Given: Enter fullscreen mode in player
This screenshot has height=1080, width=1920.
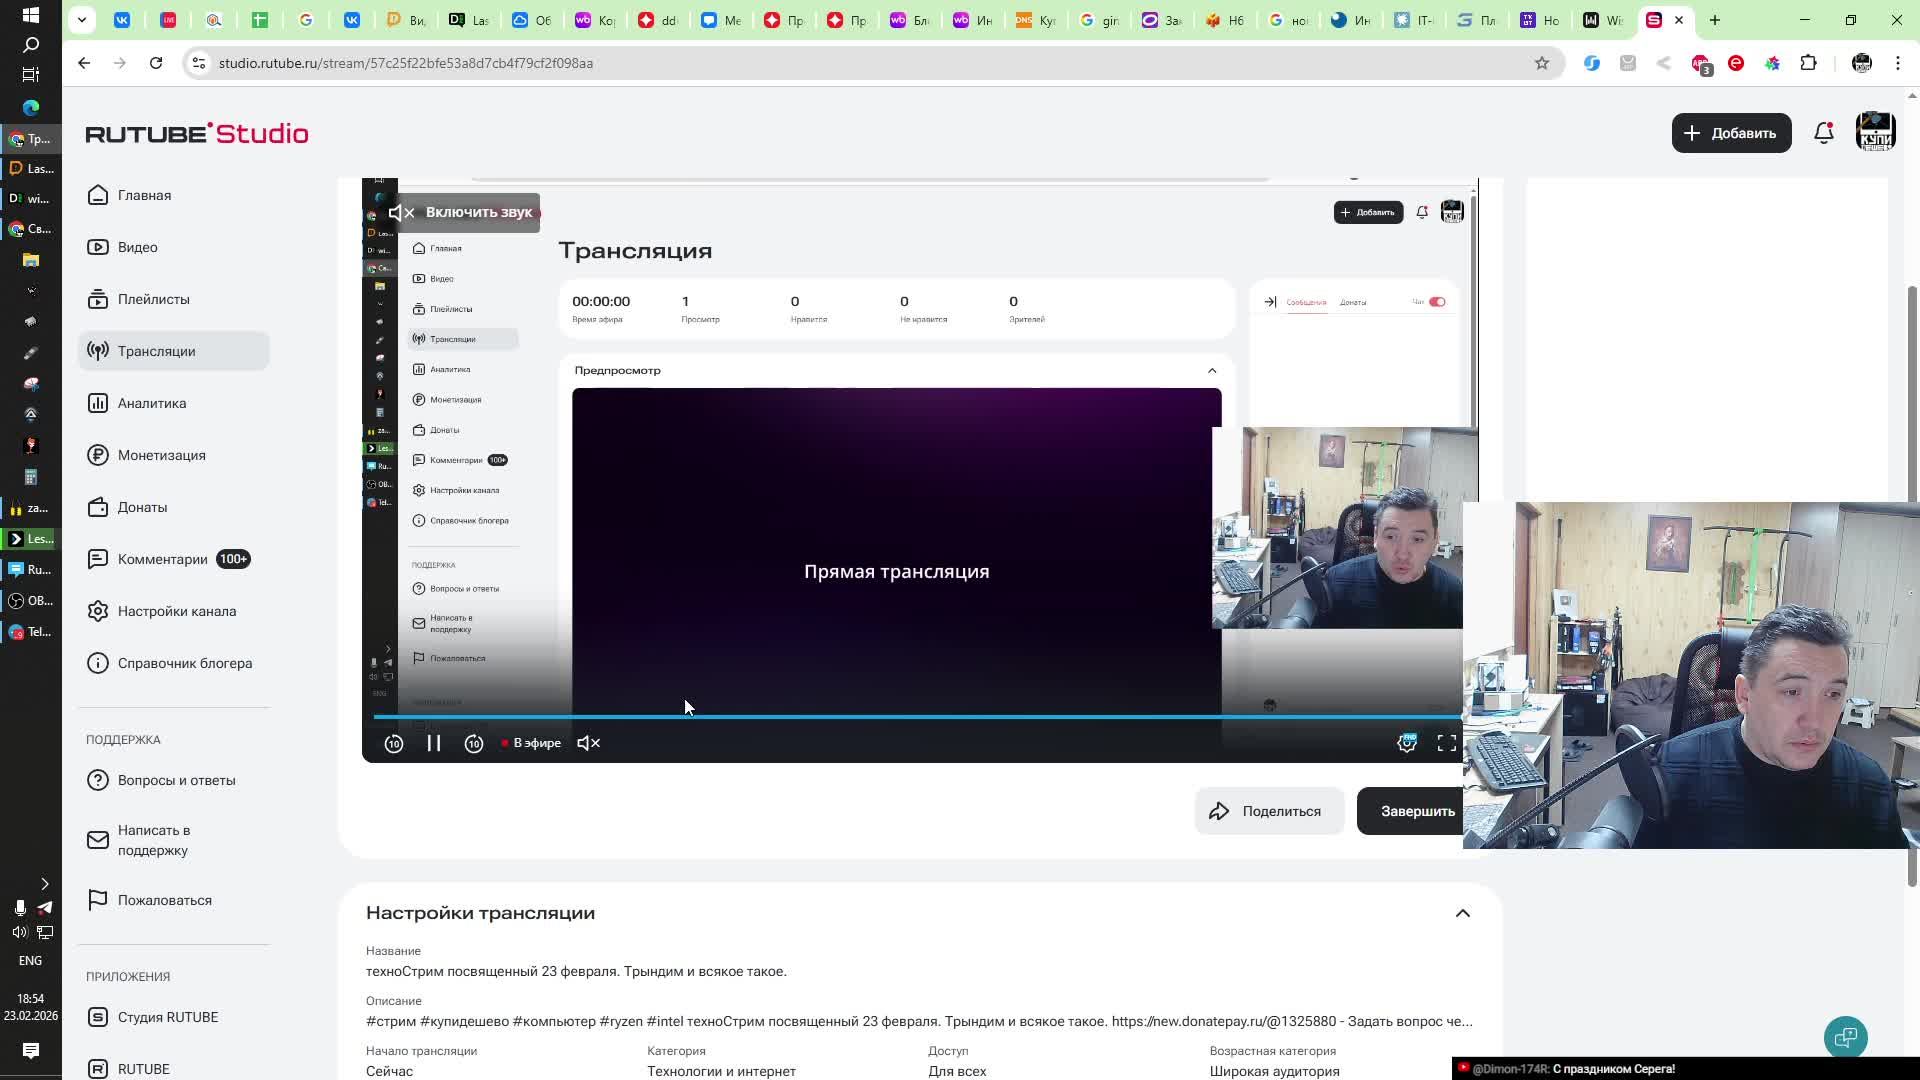Looking at the screenshot, I should (x=1447, y=743).
